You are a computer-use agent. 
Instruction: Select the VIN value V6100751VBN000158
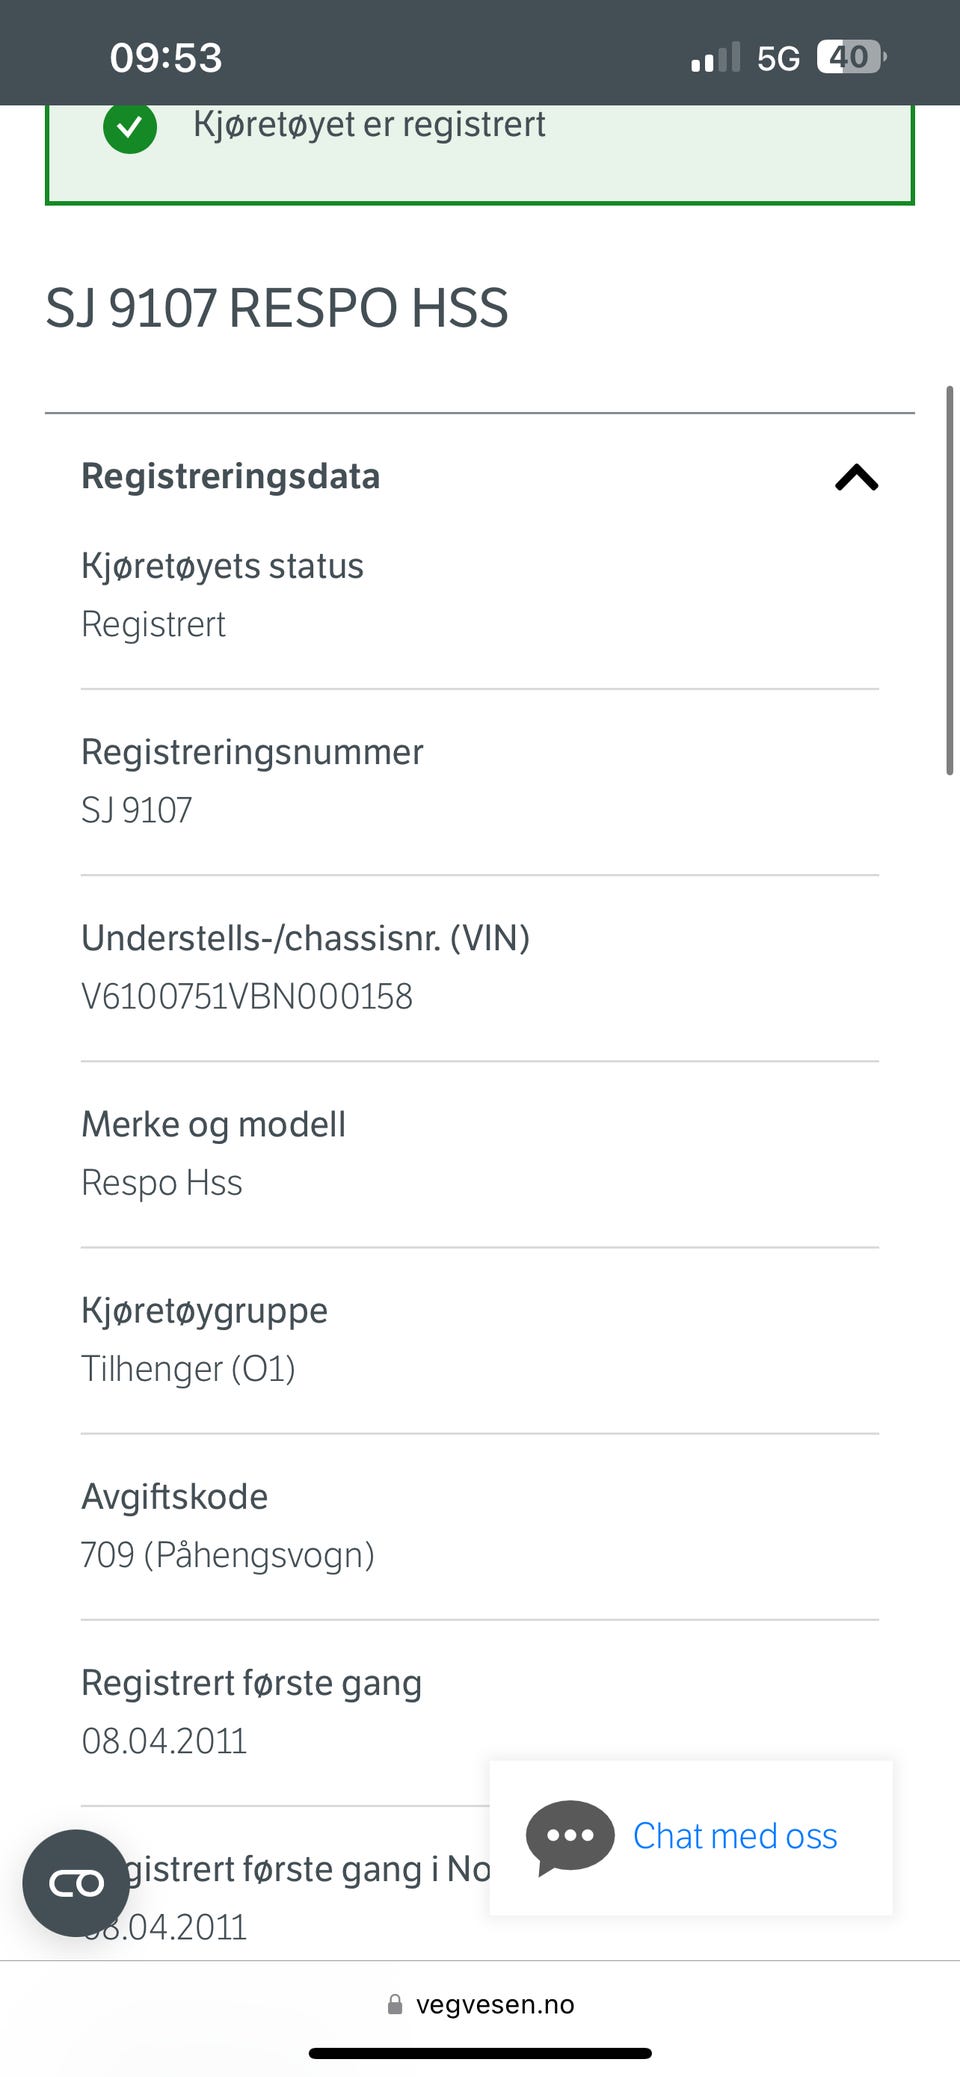(x=247, y=996)
